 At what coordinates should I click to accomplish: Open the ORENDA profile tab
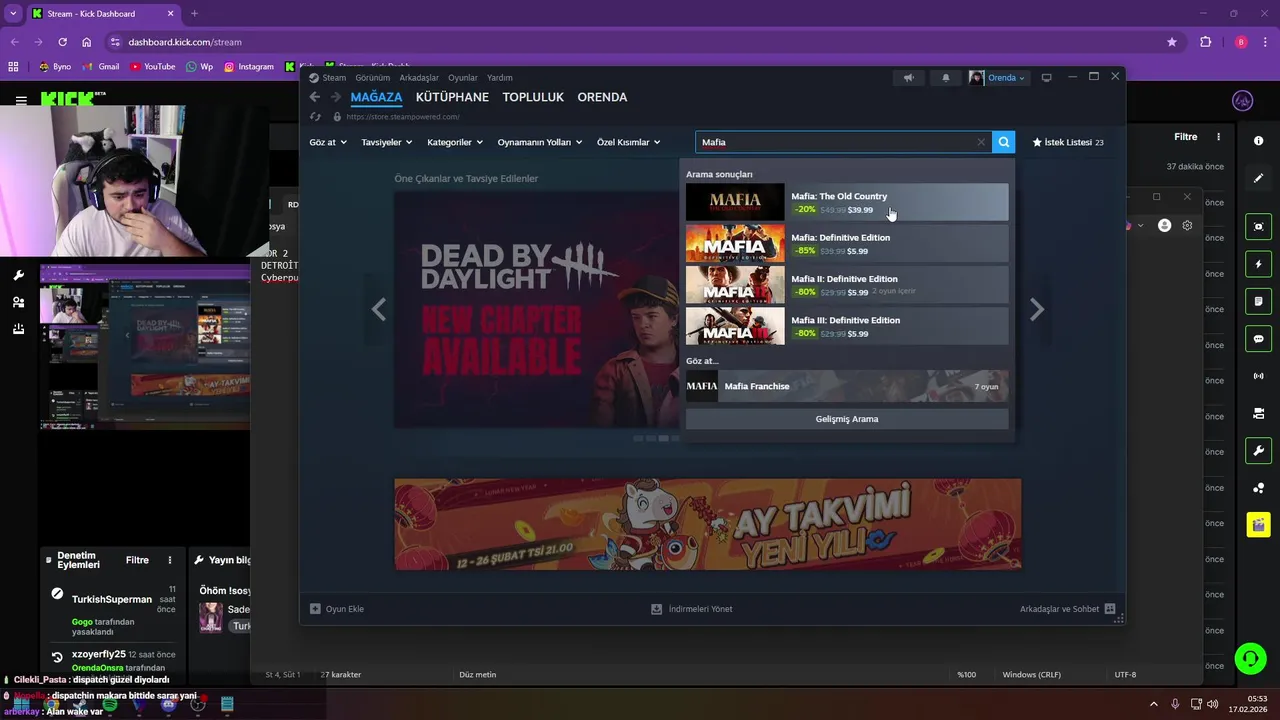coord(602,97)
